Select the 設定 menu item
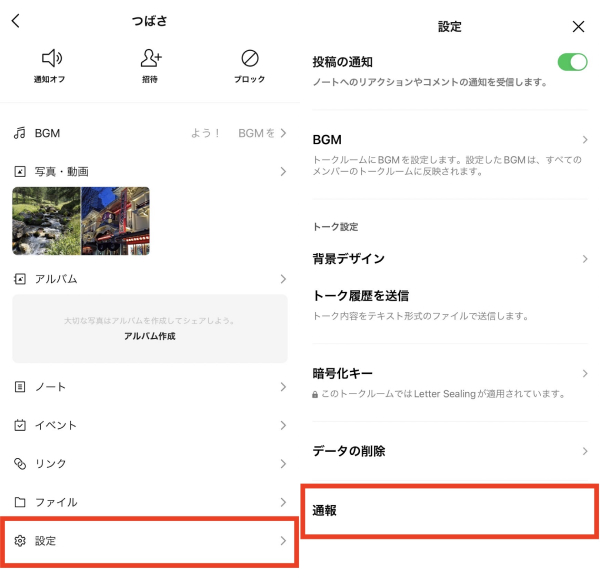The width and height of the screenshot is (600, 578). pos(150,541)
